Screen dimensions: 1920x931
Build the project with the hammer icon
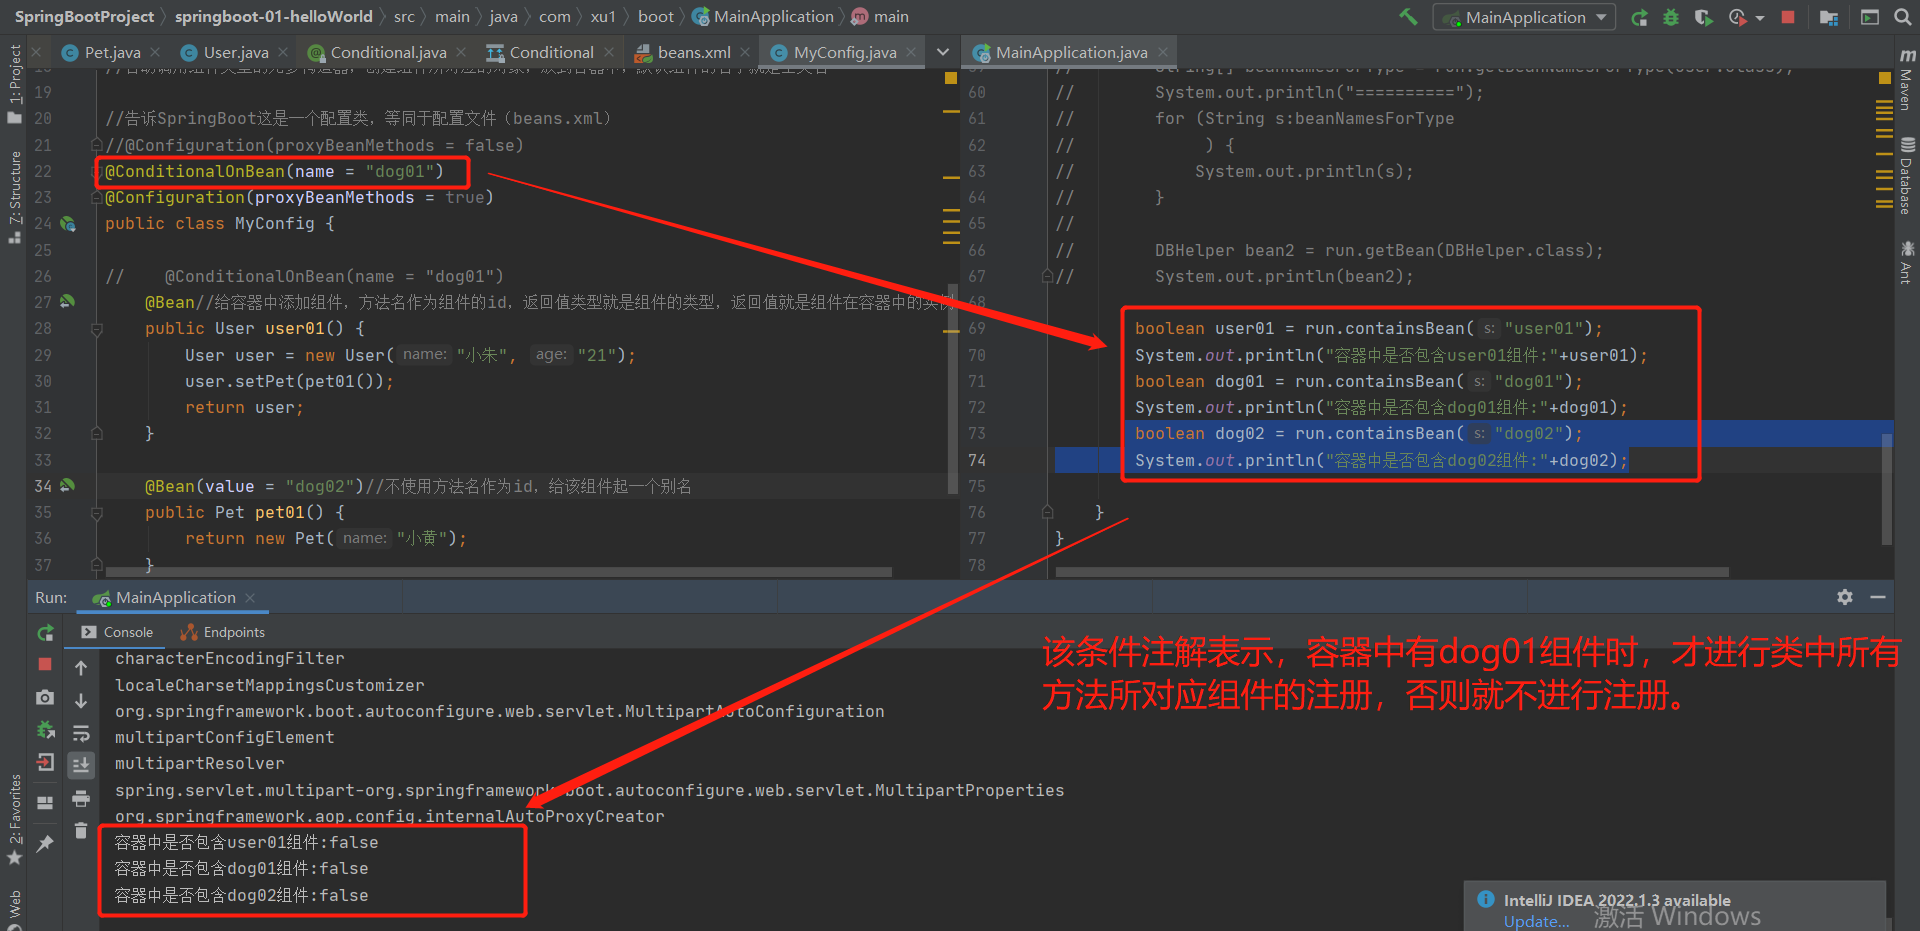(1408, 16)
